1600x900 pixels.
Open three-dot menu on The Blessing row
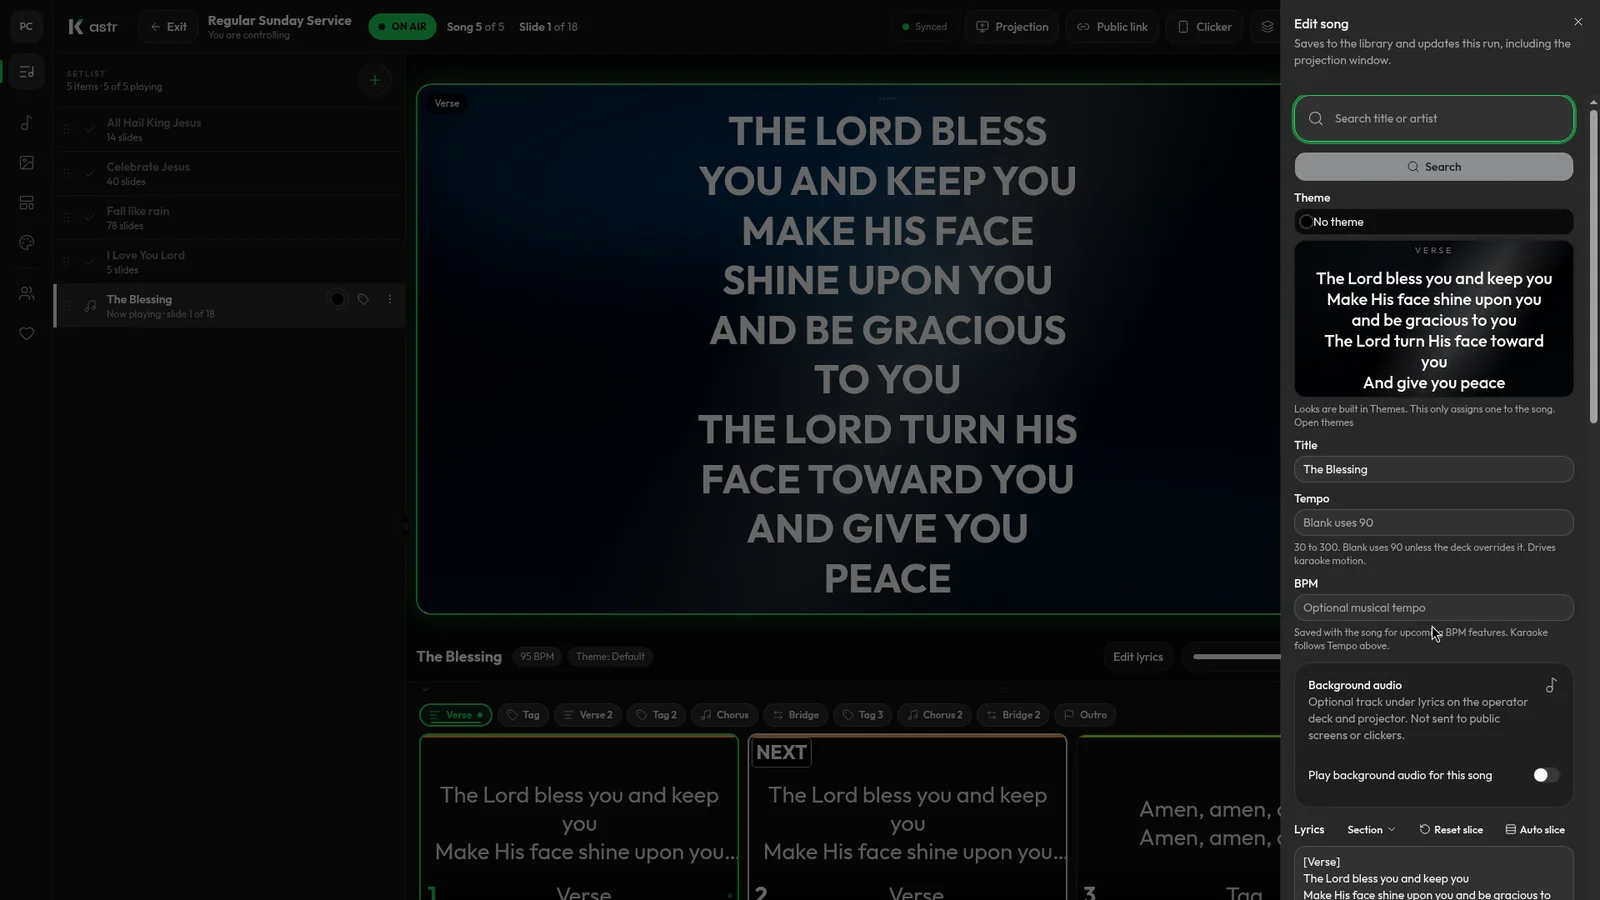(390, 299)
